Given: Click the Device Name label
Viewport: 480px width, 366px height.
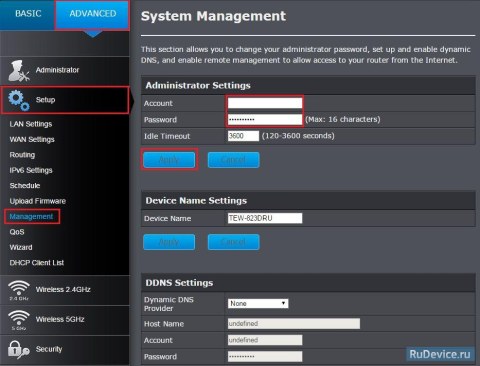Looking at the screenshot, I should (x=167, y=219).
